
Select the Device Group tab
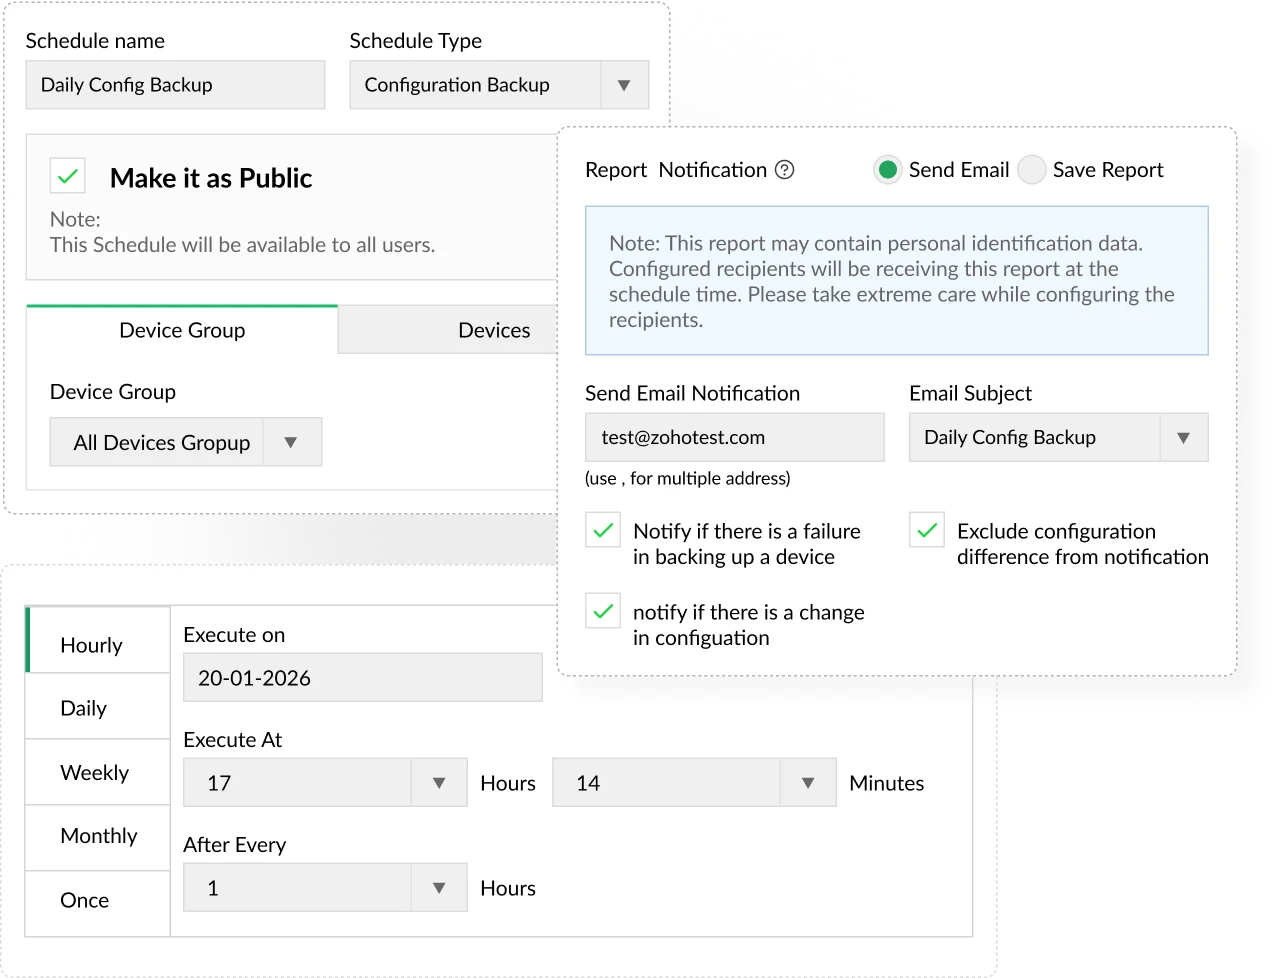pos(181,330)
